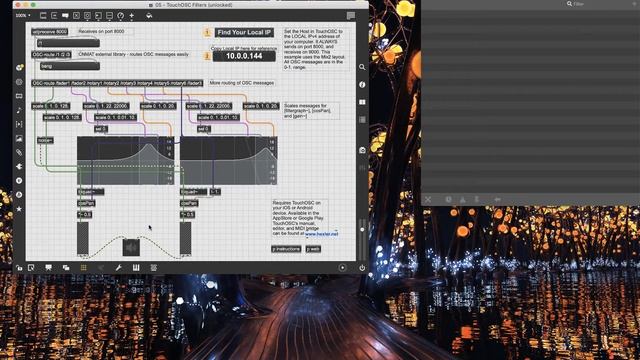Screen dimensions: 640x360
Task: Open the star Favorites icon in left sidebar
Action: pyautogui.click(x=19, y=209)
